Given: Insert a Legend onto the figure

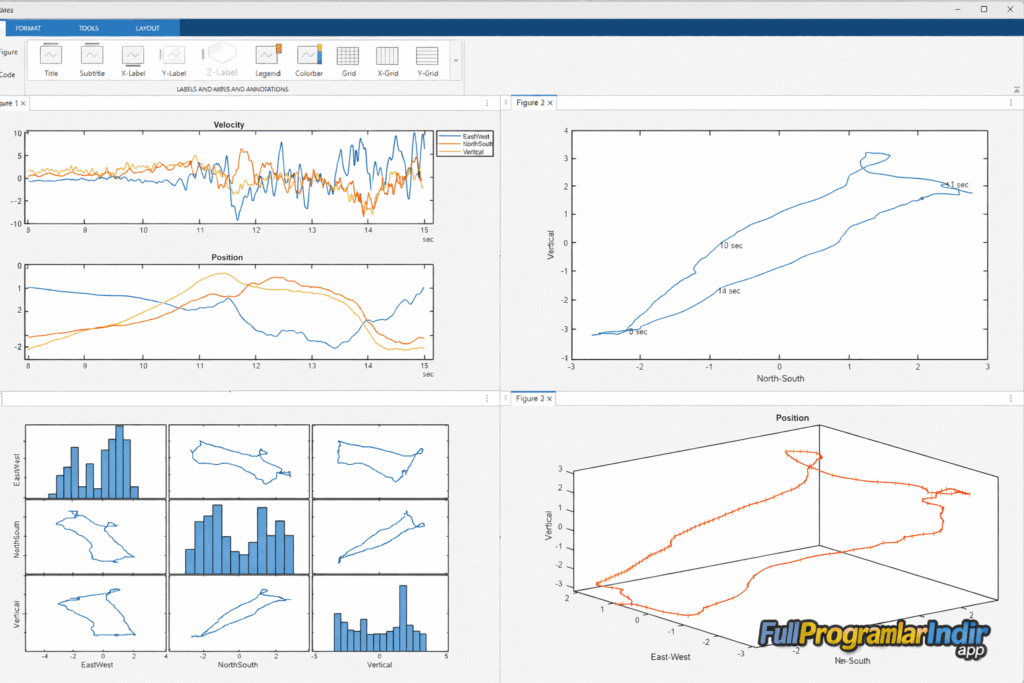Looking at the screenshot, I should 267,59.
